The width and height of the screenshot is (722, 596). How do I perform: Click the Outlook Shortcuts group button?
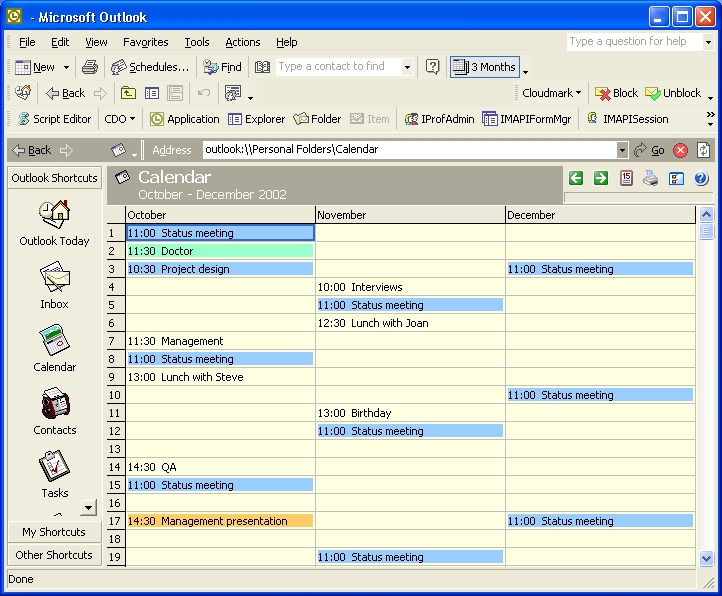pos(54,178)
